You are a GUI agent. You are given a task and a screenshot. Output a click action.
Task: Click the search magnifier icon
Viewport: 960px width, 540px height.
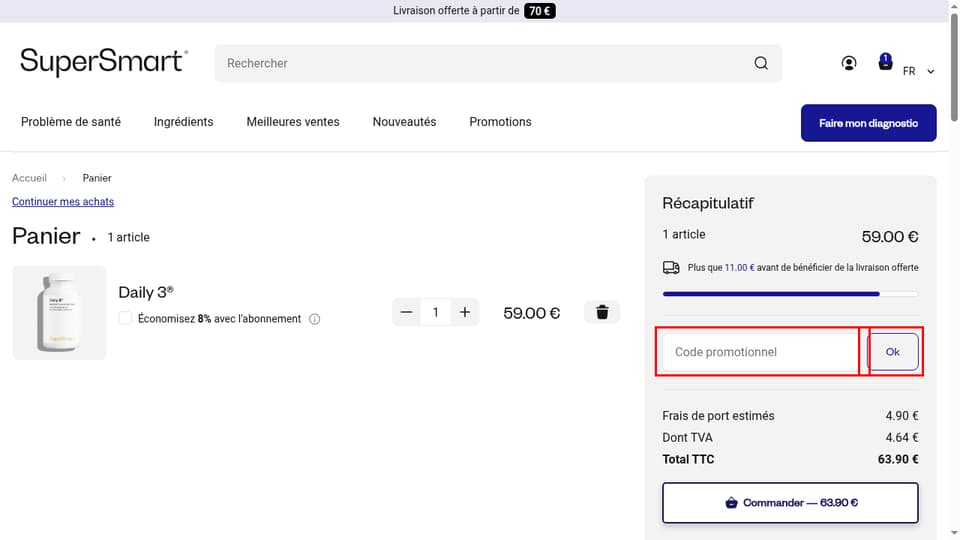[x=761, y=63]
